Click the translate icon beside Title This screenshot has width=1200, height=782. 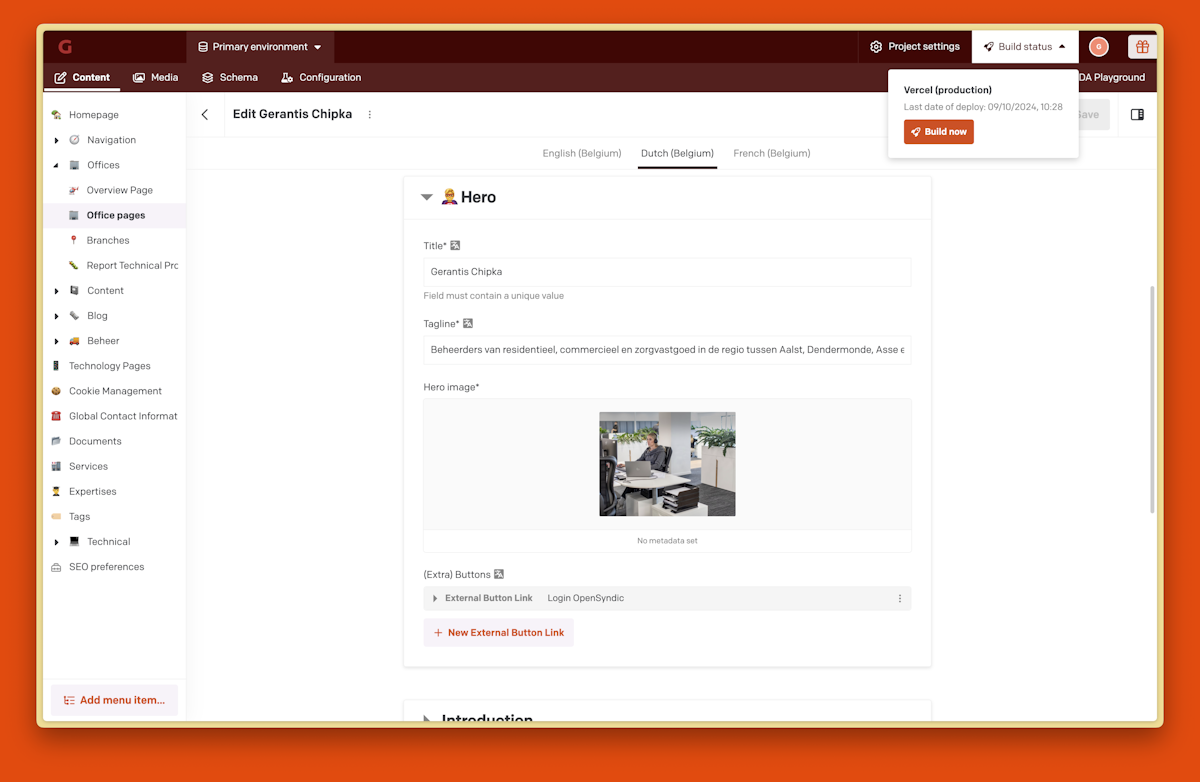tap(455, 245)
